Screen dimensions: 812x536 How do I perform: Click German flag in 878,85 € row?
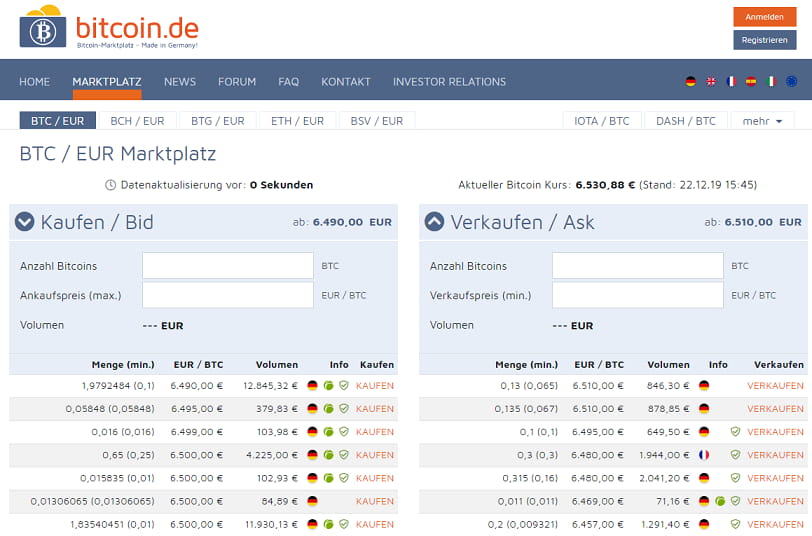(704, 409)
